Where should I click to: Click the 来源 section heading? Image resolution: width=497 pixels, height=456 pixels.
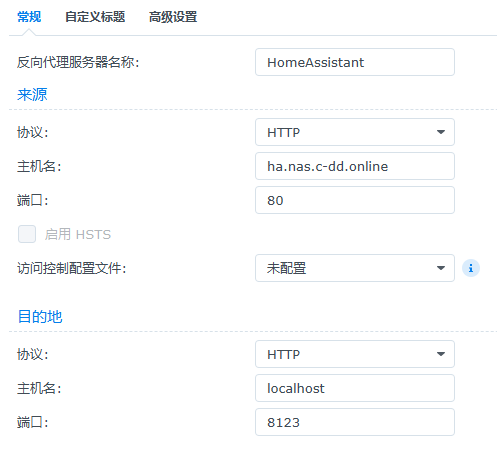tap(32, 95)
